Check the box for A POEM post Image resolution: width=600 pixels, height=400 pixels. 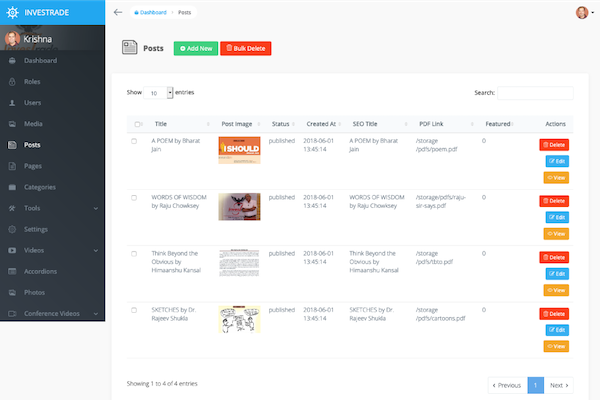tap(134, 141)
